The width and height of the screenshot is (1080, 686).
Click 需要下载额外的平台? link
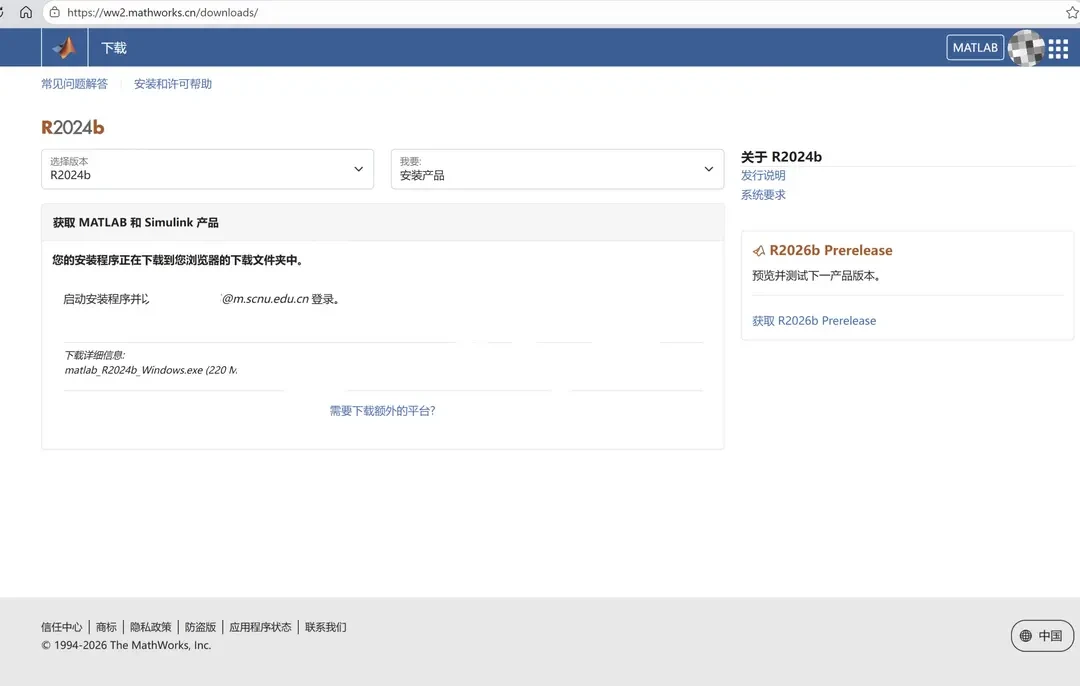click(382, 411)
